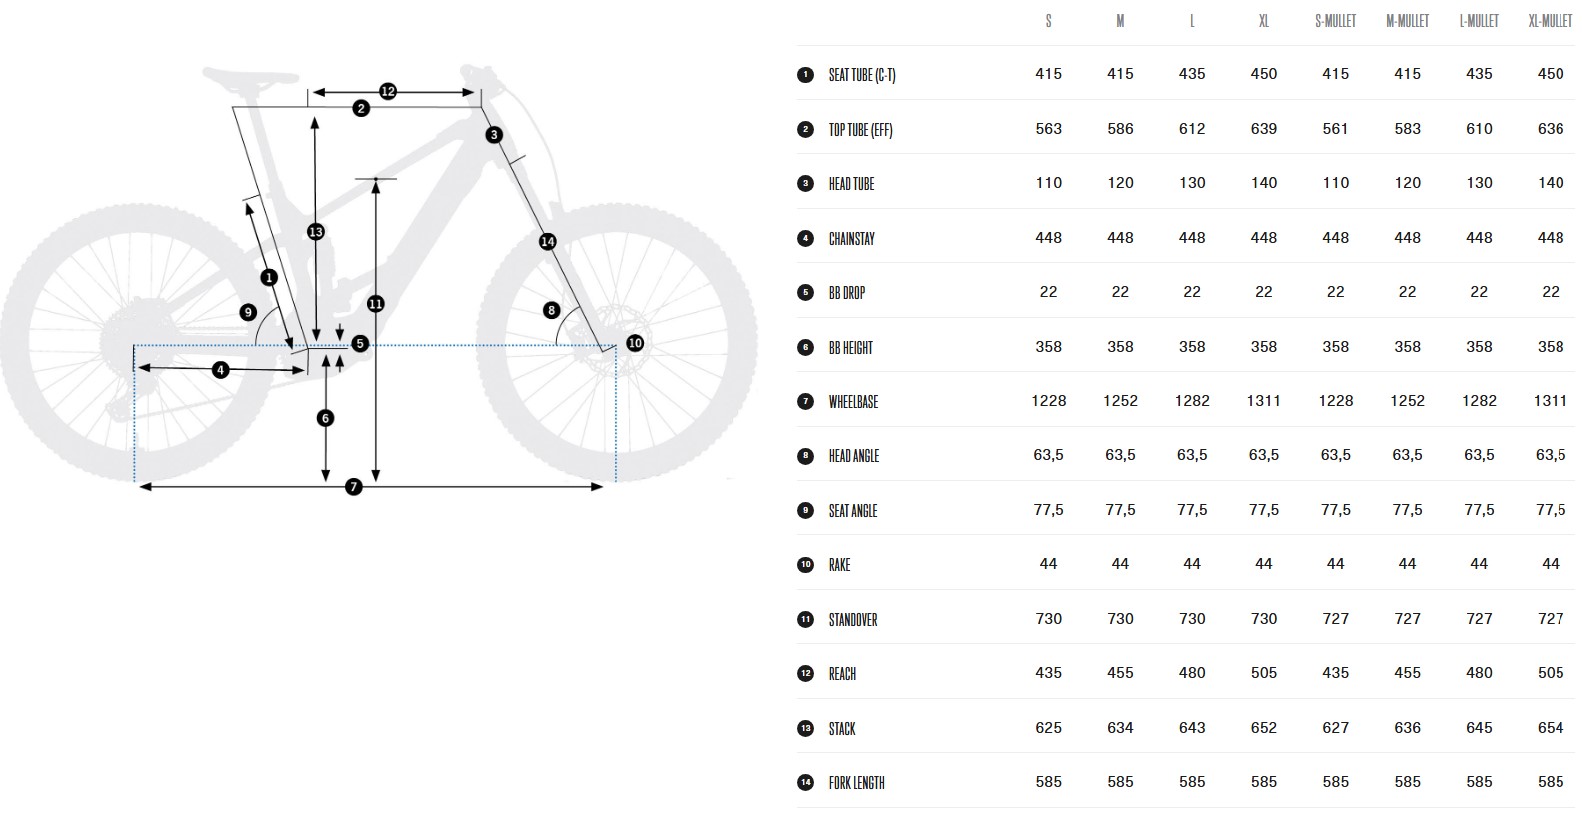Click the HEAD ANGLE row label
The image size is (1582, 823).
[x=854, y=456]
